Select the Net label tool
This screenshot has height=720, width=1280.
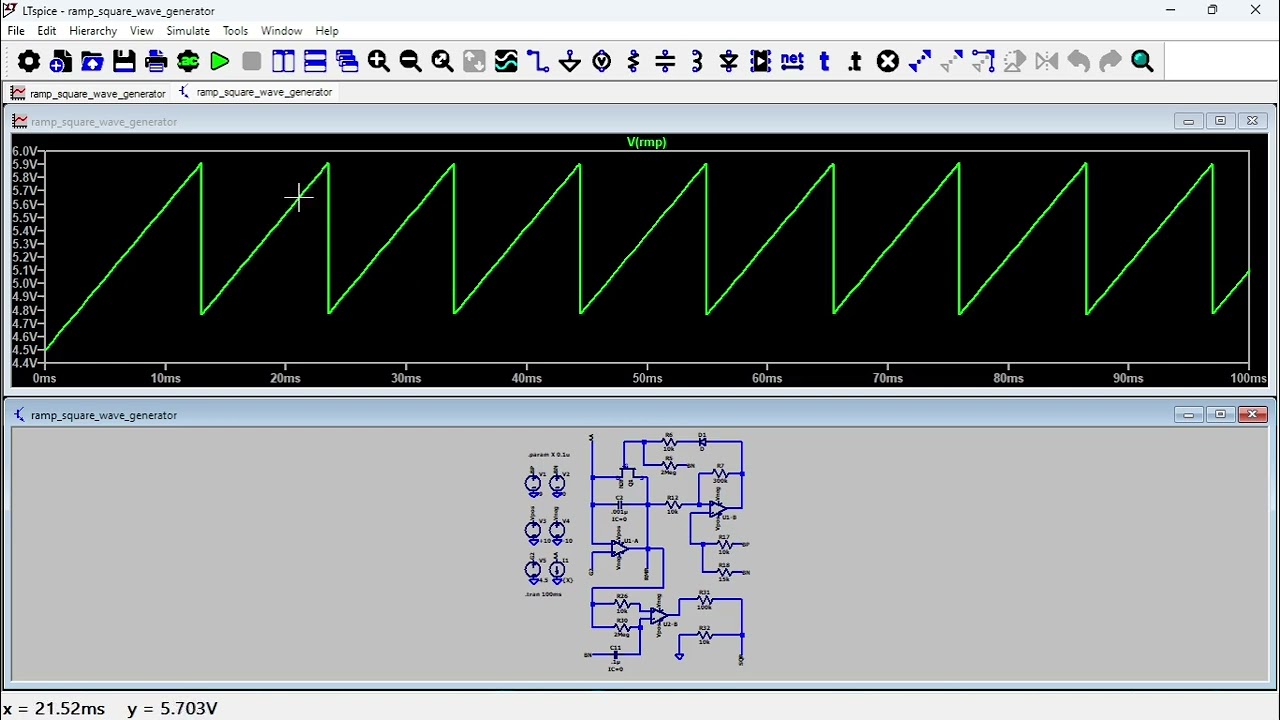[793, 62]
